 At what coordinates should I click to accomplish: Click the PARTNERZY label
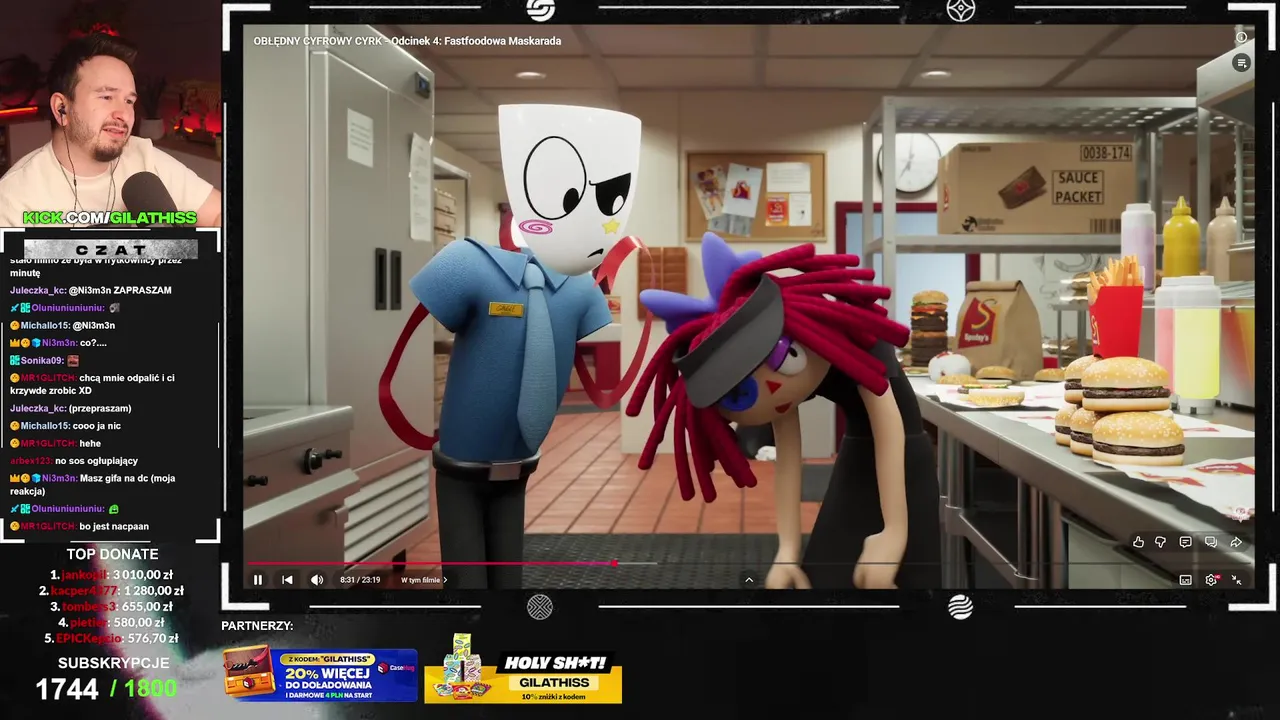257,626
